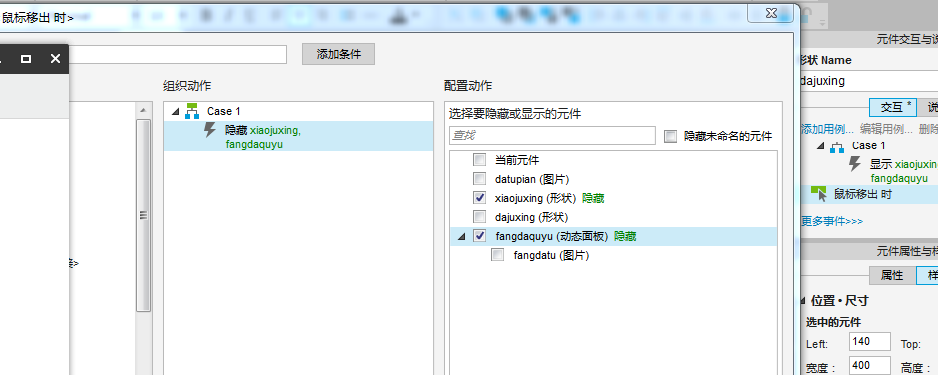Select the 隐藏 xiaojuxing action lightning icon
Viewport: 938px width, 375px height.
tap(210, 130)
